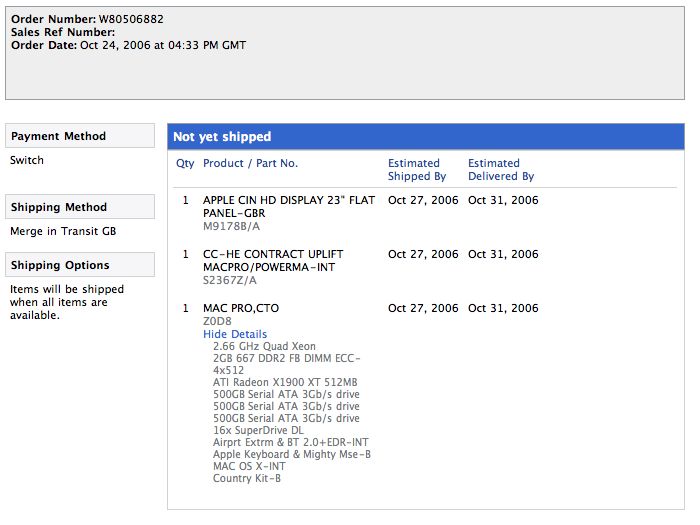Screen dimensions: 700x525
Task: Click CC-HE row's Oct 31, 2006 delivery date
Action: pos(503,254)
